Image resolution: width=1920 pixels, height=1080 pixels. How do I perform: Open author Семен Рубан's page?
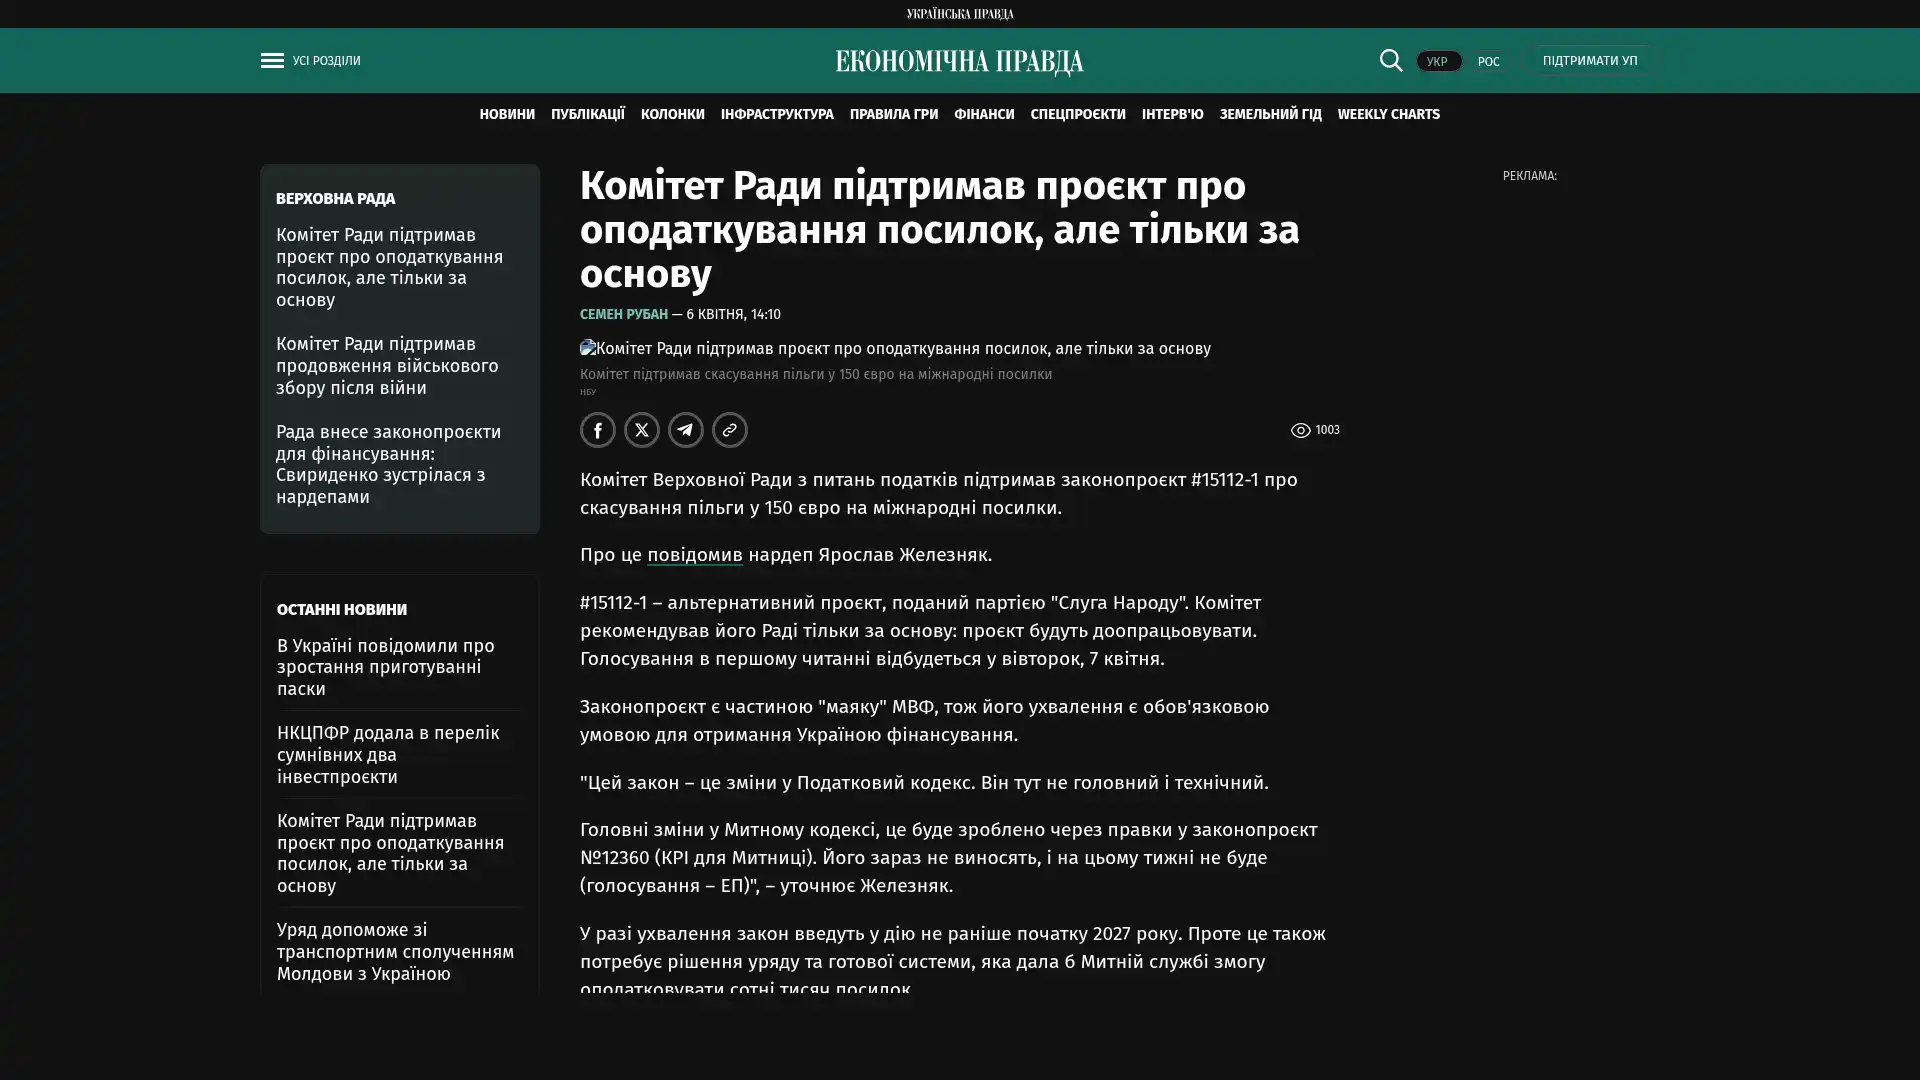[x=623, y=314]
